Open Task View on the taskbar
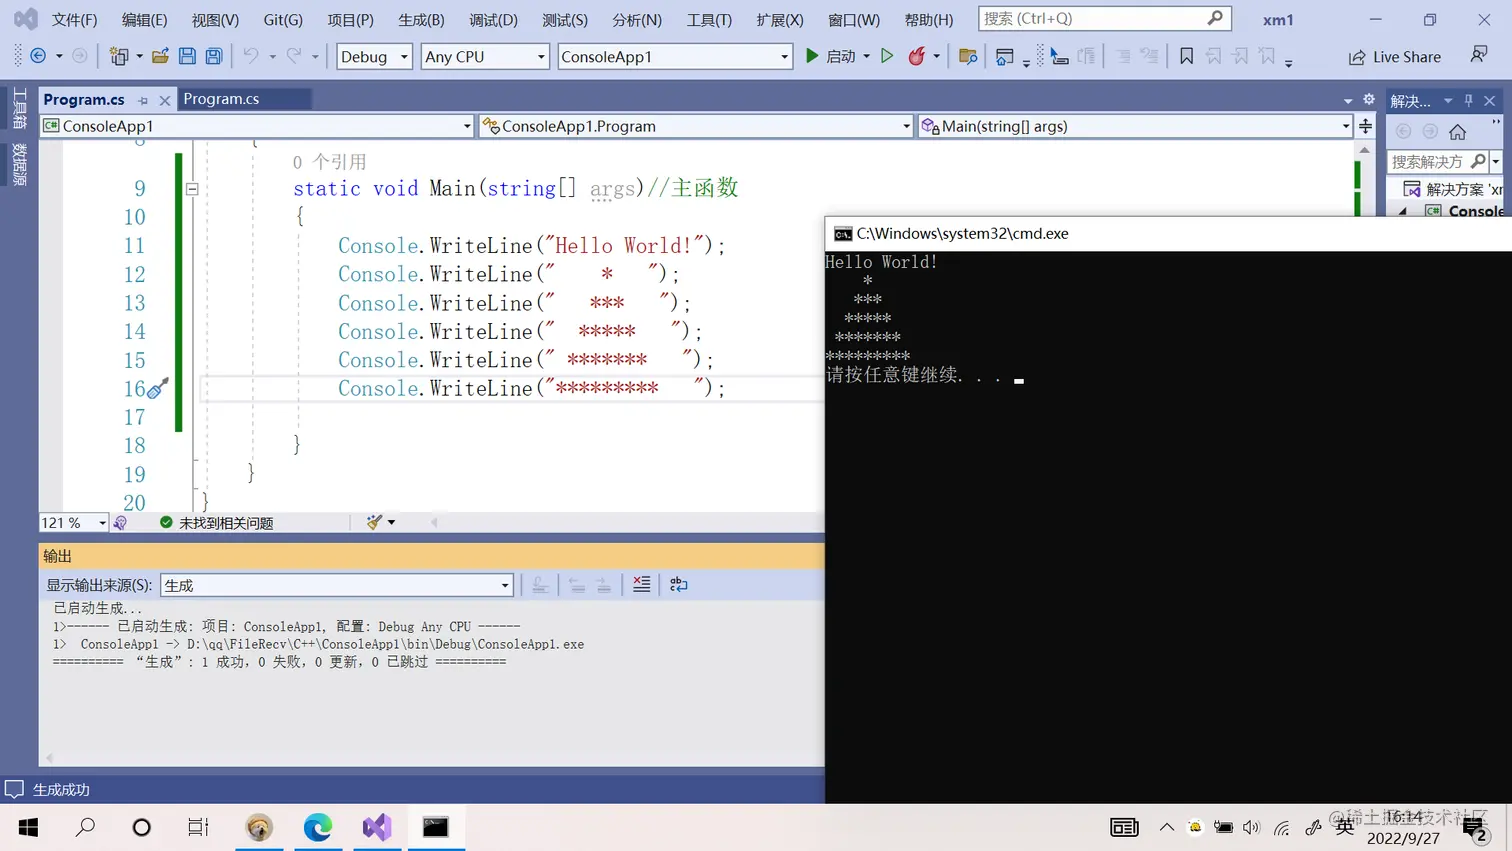Image resolution: width=1512 pixels, height=851 pixels. (x=198, y=827)
